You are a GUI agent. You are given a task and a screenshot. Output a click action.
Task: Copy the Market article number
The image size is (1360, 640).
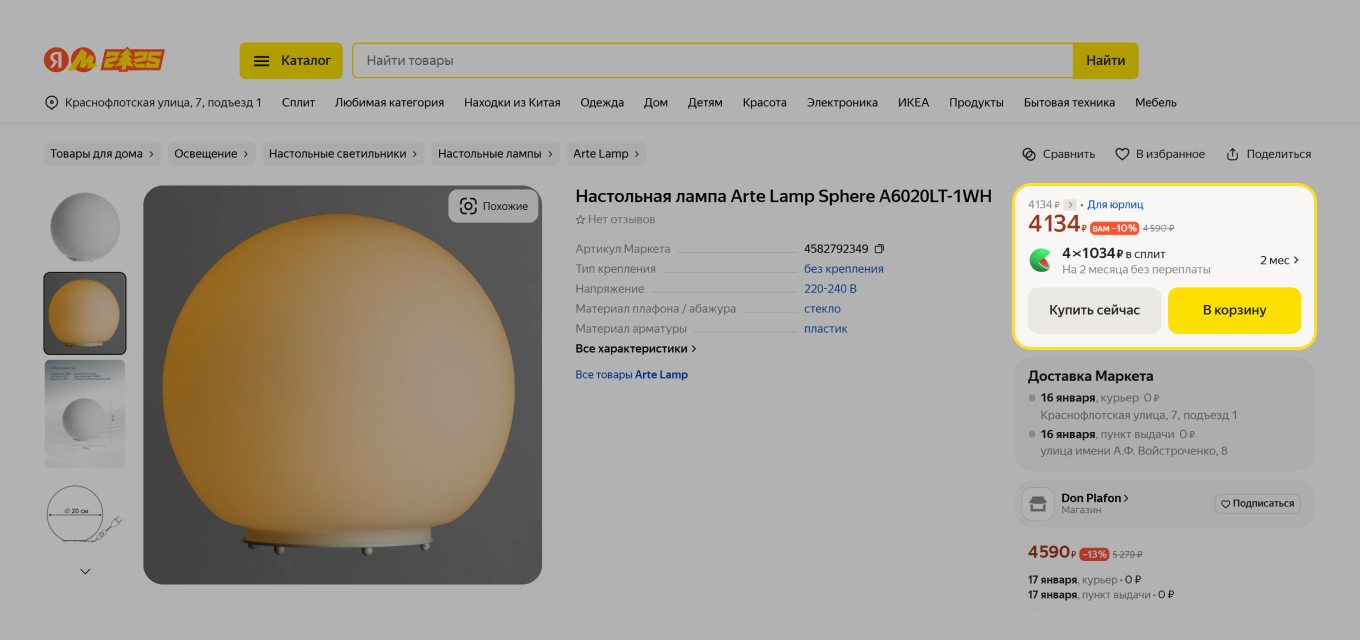879,249
